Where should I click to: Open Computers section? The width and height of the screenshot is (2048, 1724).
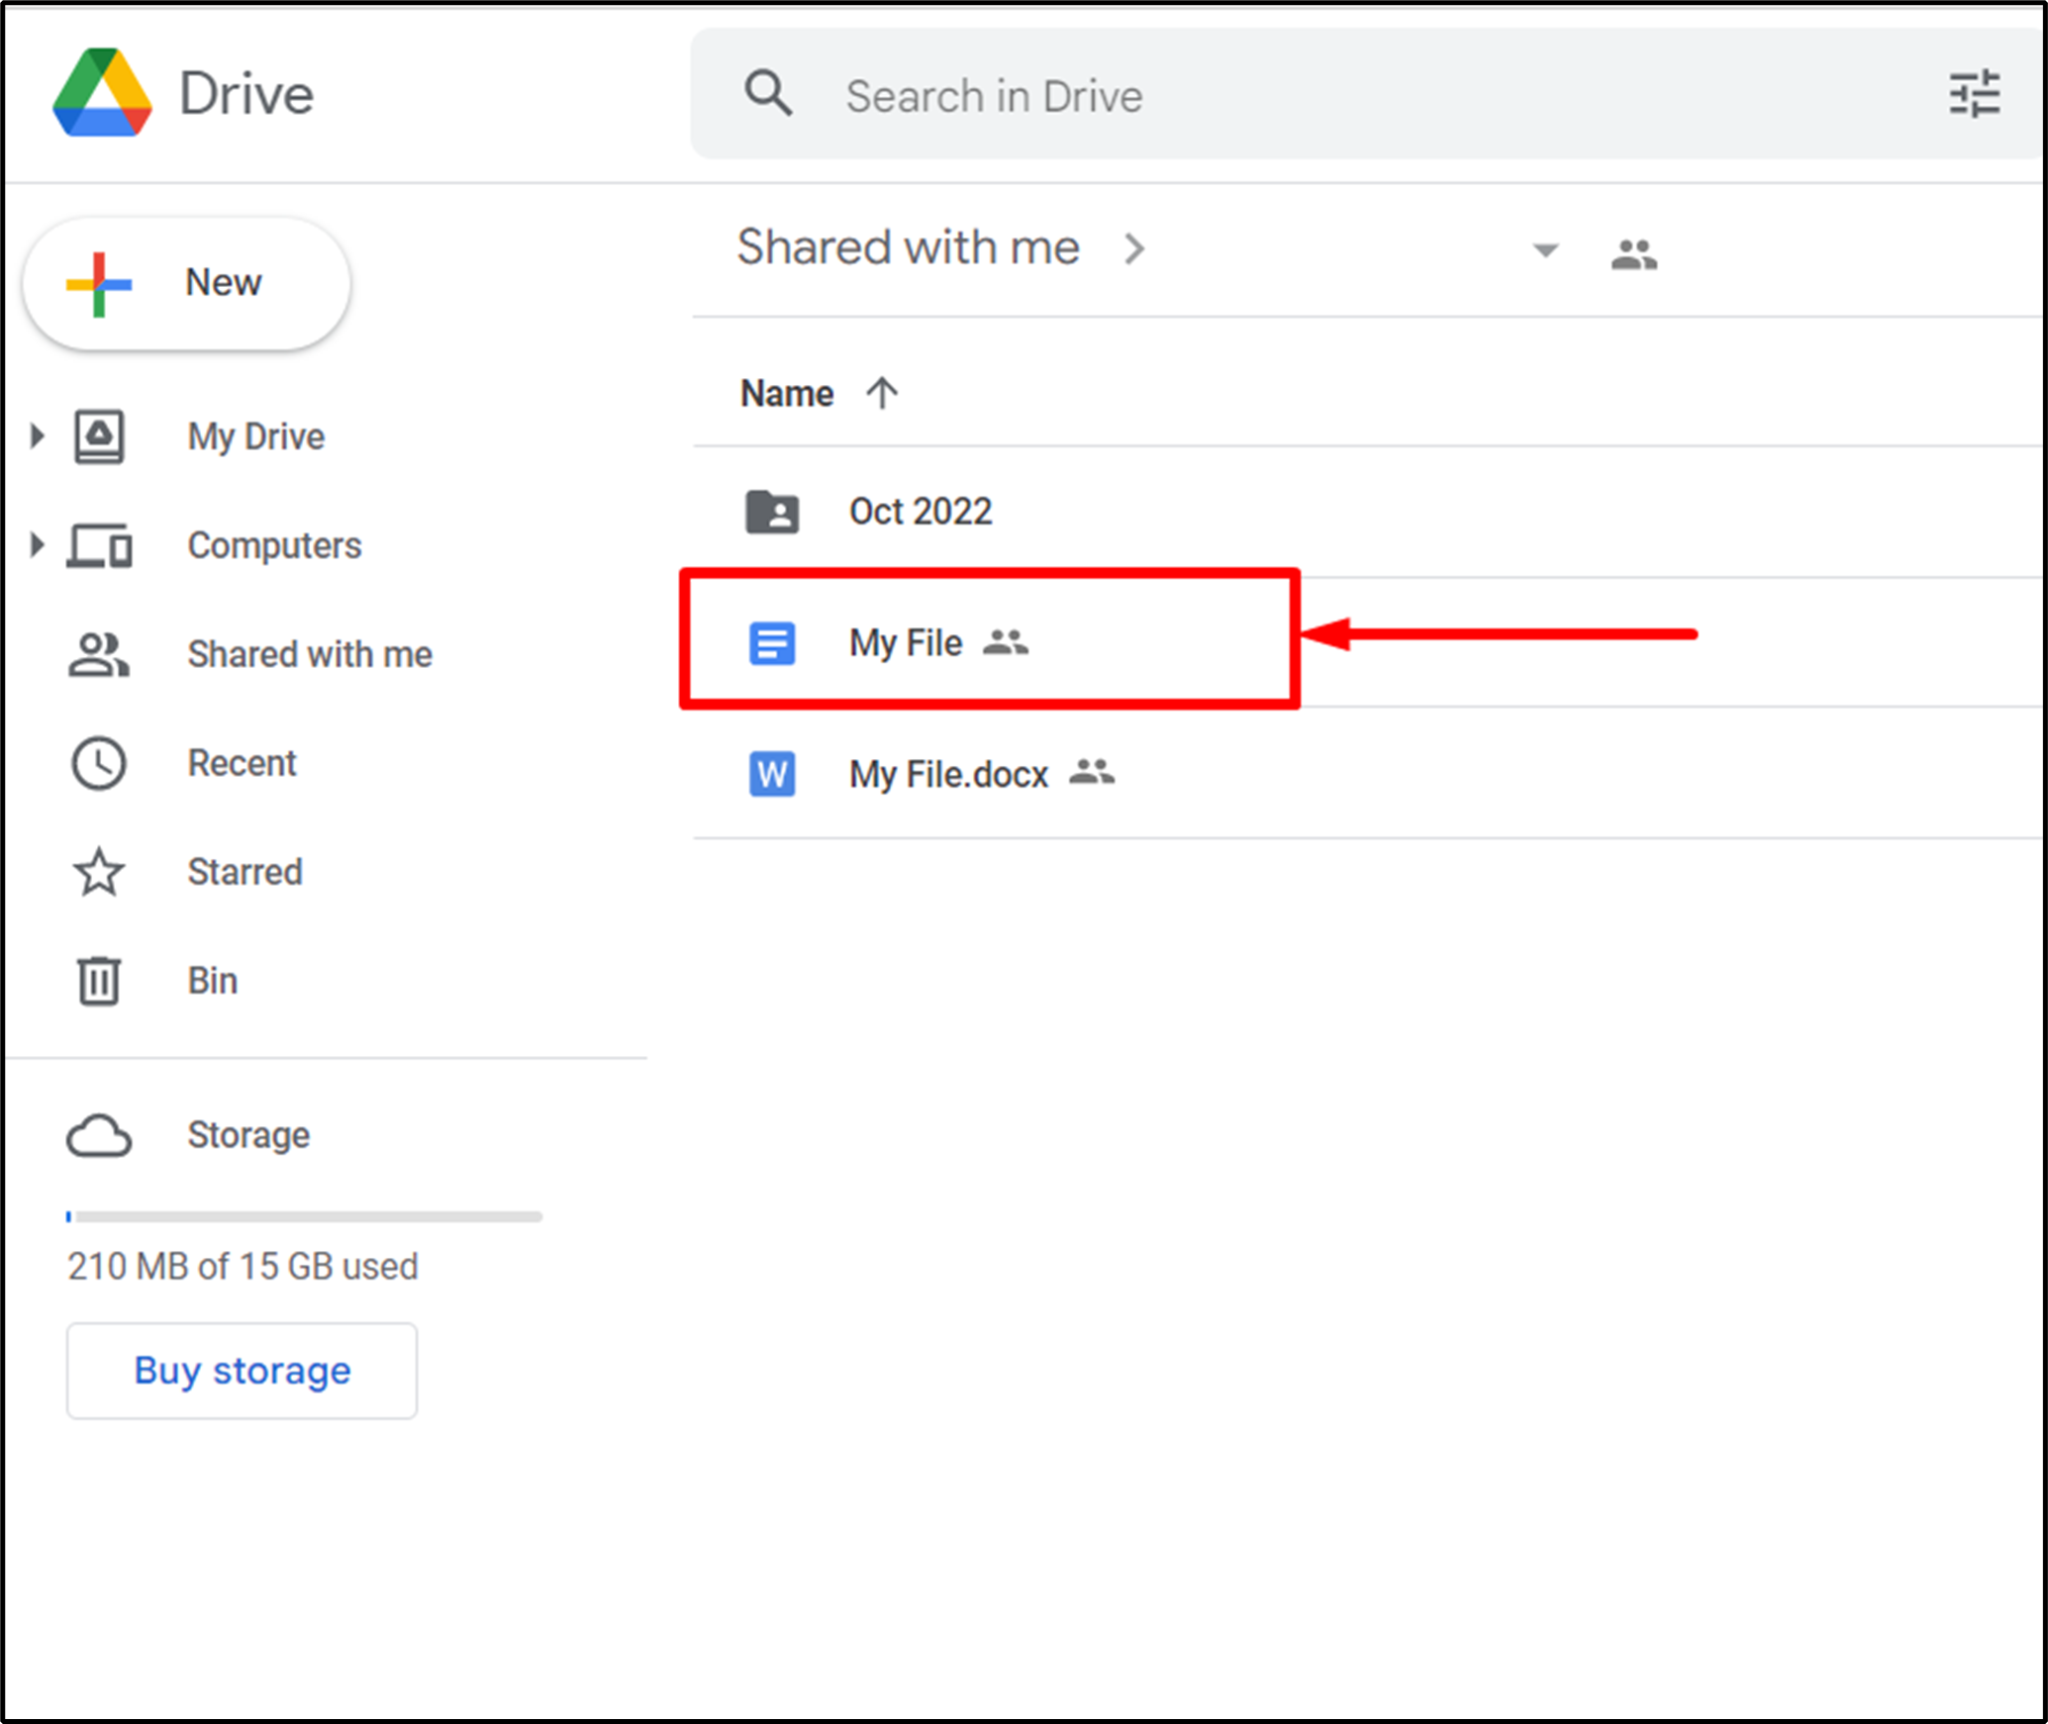(x=275, y=544)
